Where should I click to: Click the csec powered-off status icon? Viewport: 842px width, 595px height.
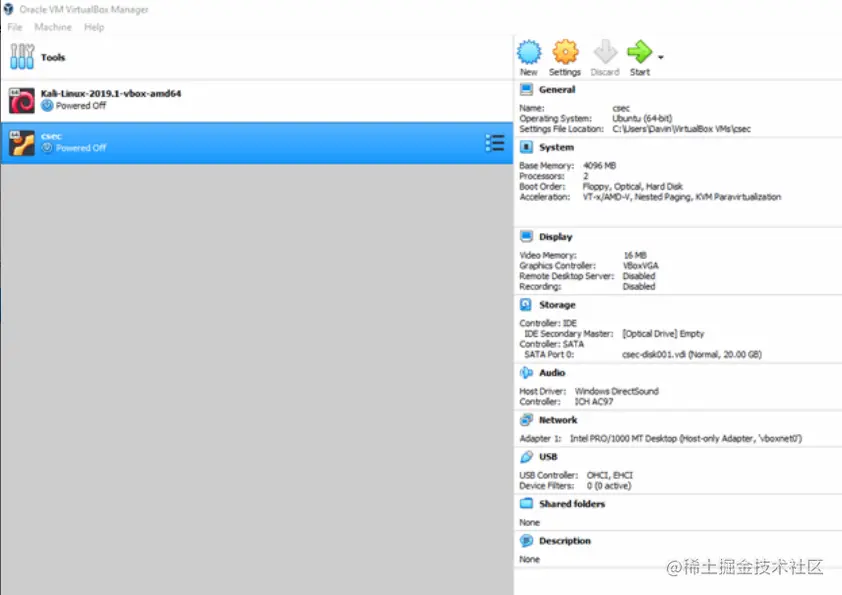[x=47, y=148]
